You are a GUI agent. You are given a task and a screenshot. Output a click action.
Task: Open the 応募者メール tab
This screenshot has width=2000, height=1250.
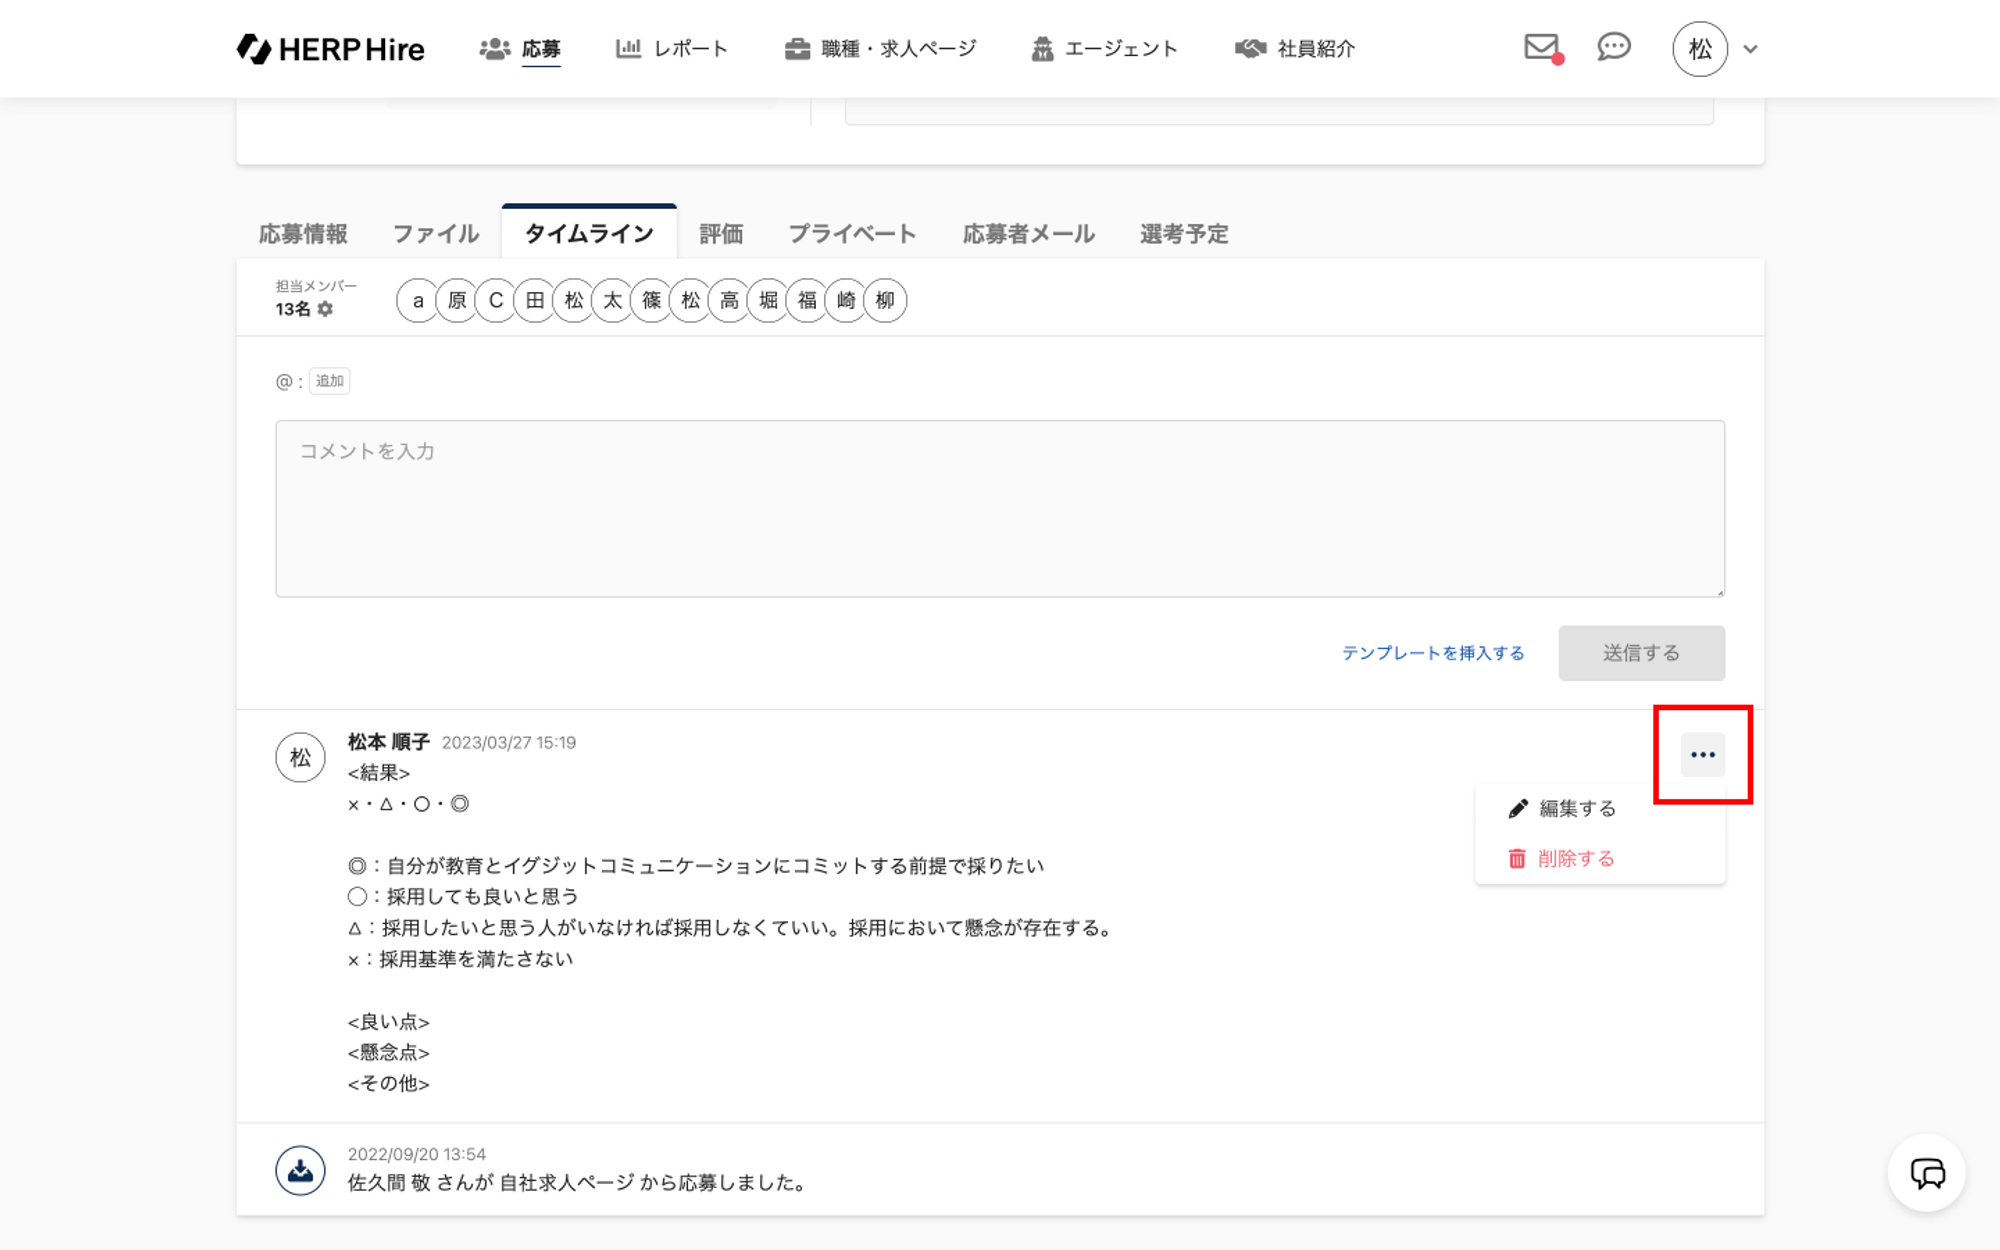[x=1028, y=234]
